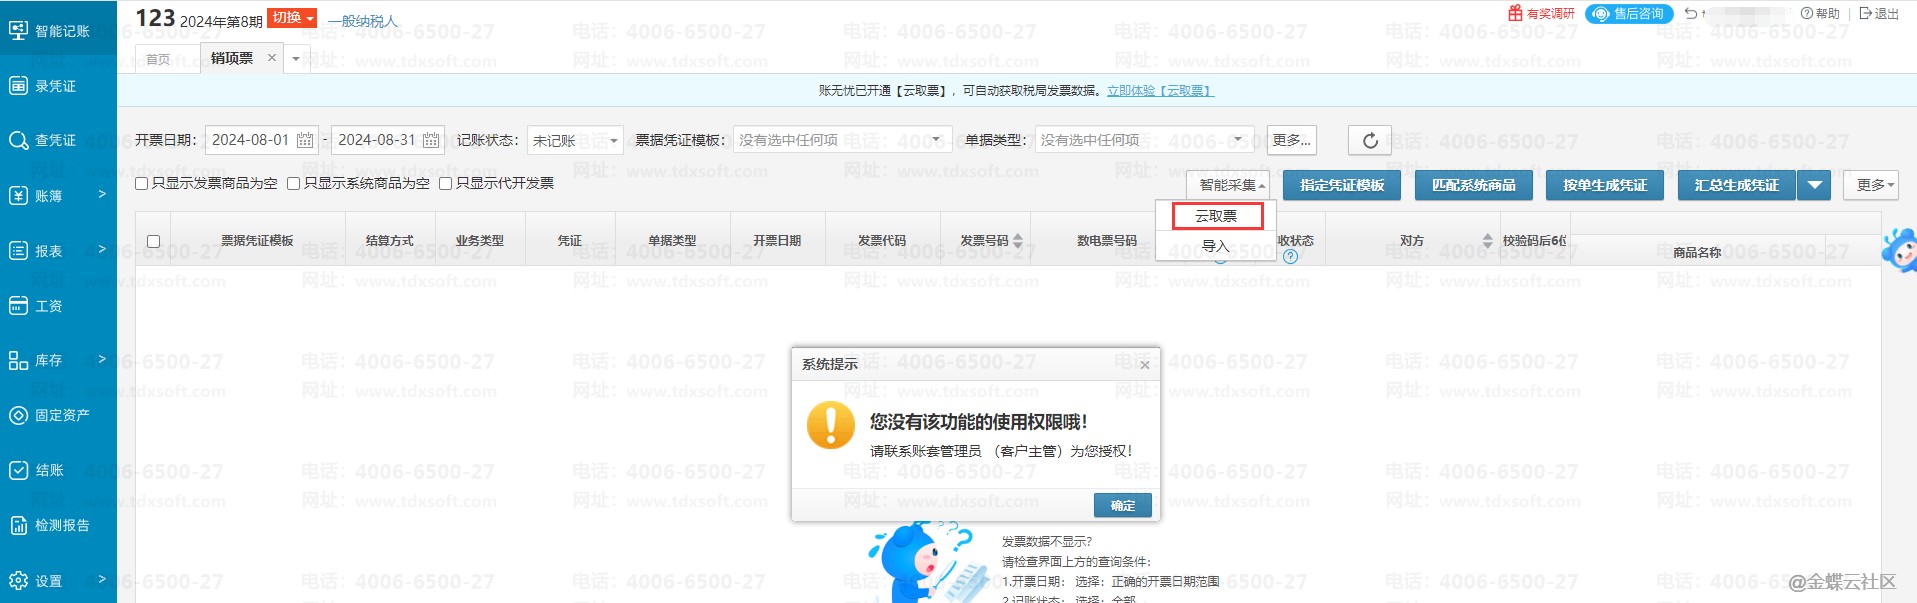Expand the 票据凭证模板 dropdown
This screenshot has width=1917, height=603.
point(842,141)
